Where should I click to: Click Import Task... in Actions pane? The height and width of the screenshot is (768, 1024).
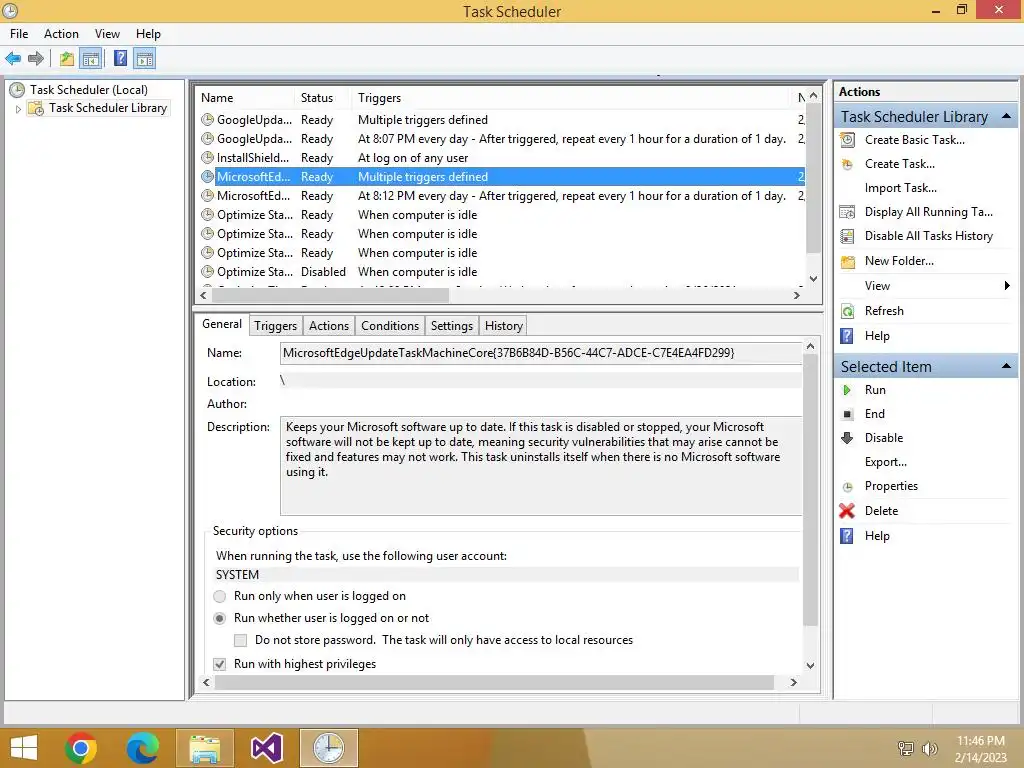901,188
